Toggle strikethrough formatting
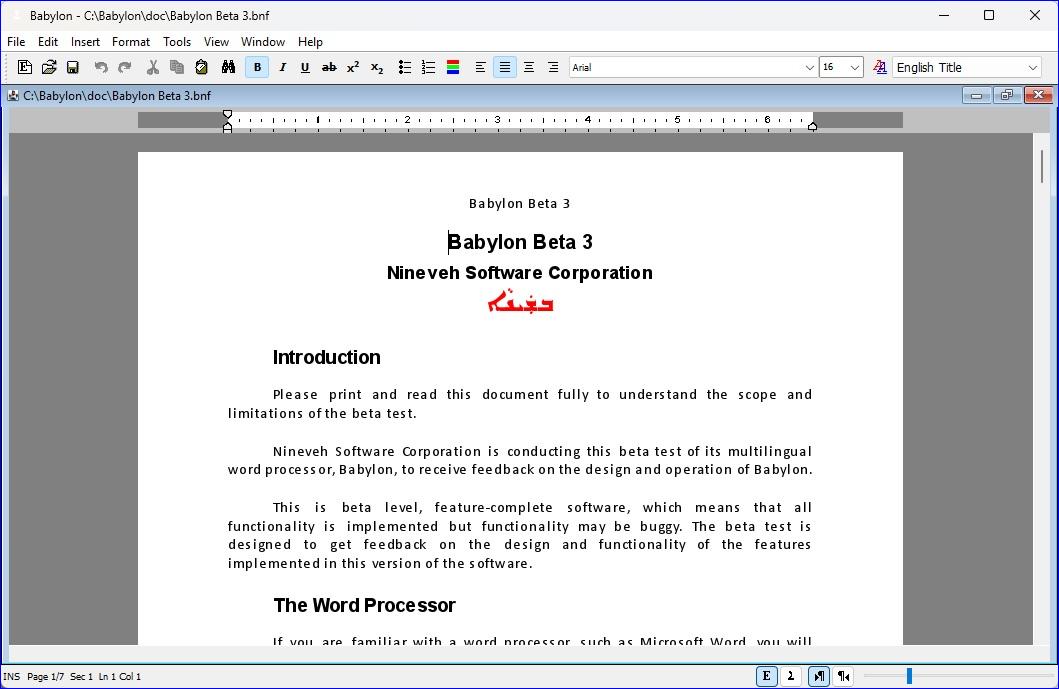 tap(329, 67)
